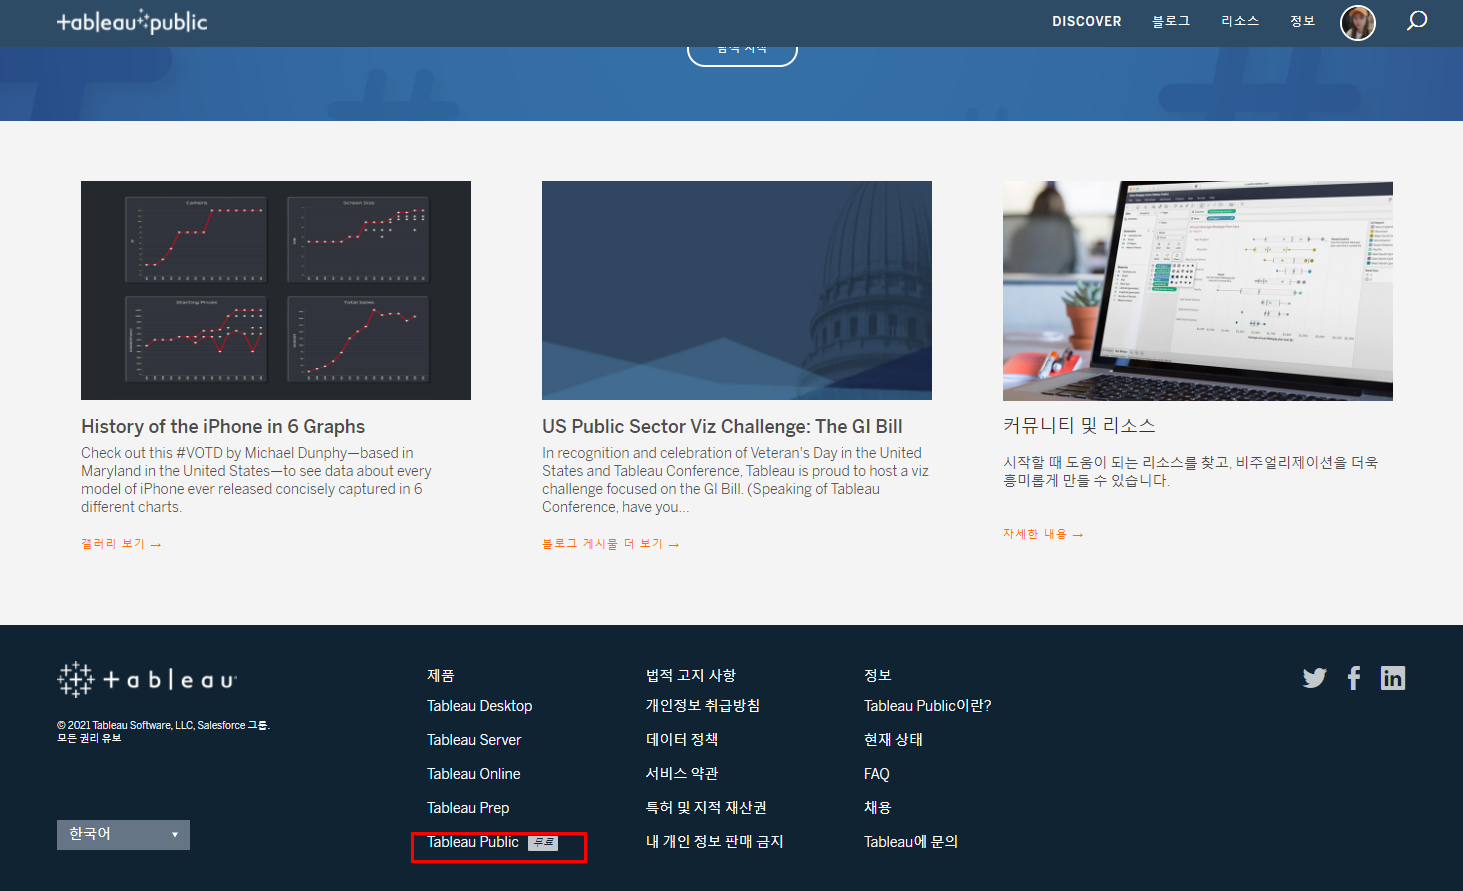Image resolution: width=1463 pixels, height=891 pixels.
Task: Go to Tableau Desktop footer link
Action: [x=480, y=706]
